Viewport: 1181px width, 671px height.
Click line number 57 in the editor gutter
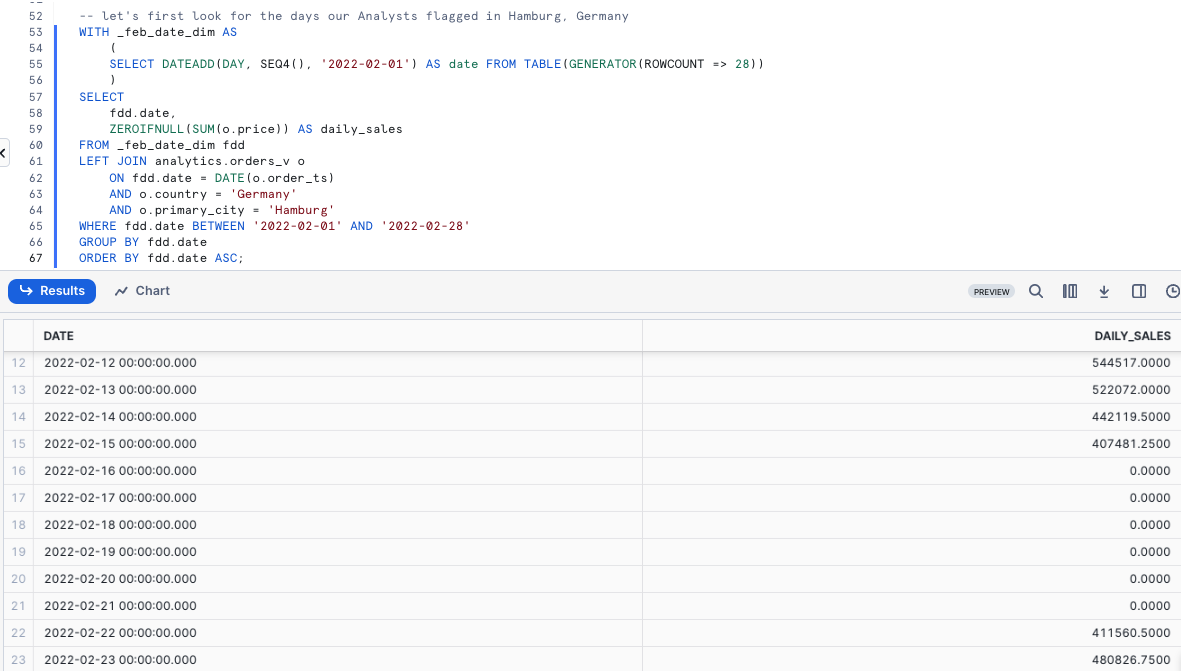(x=36, y=97)
